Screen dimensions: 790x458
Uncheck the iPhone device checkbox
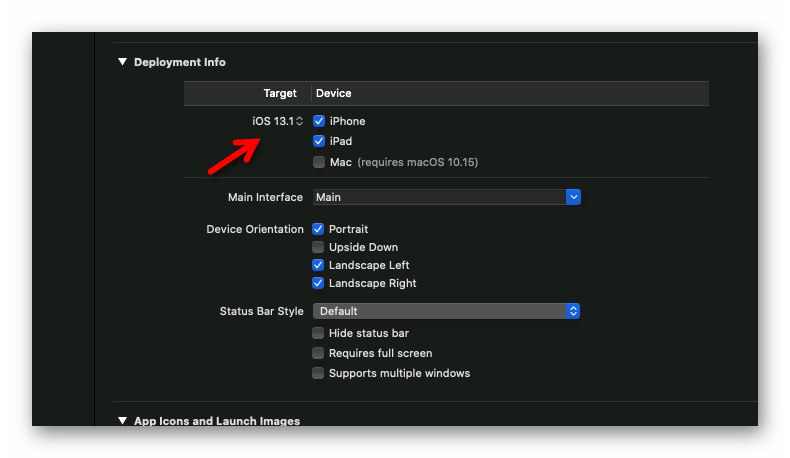[x=319, y=121]
